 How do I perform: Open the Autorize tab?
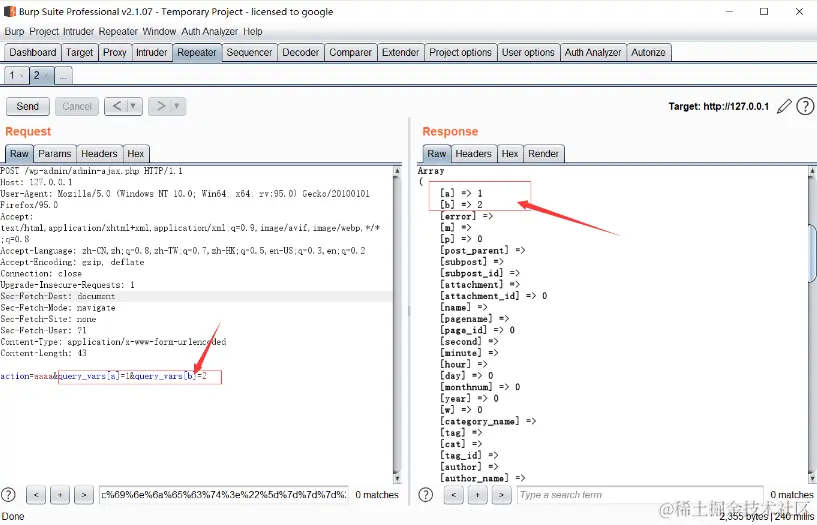click(648, 53)
